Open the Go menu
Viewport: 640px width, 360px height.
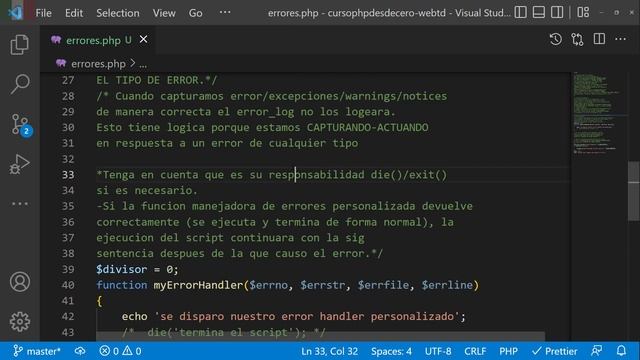196,13
